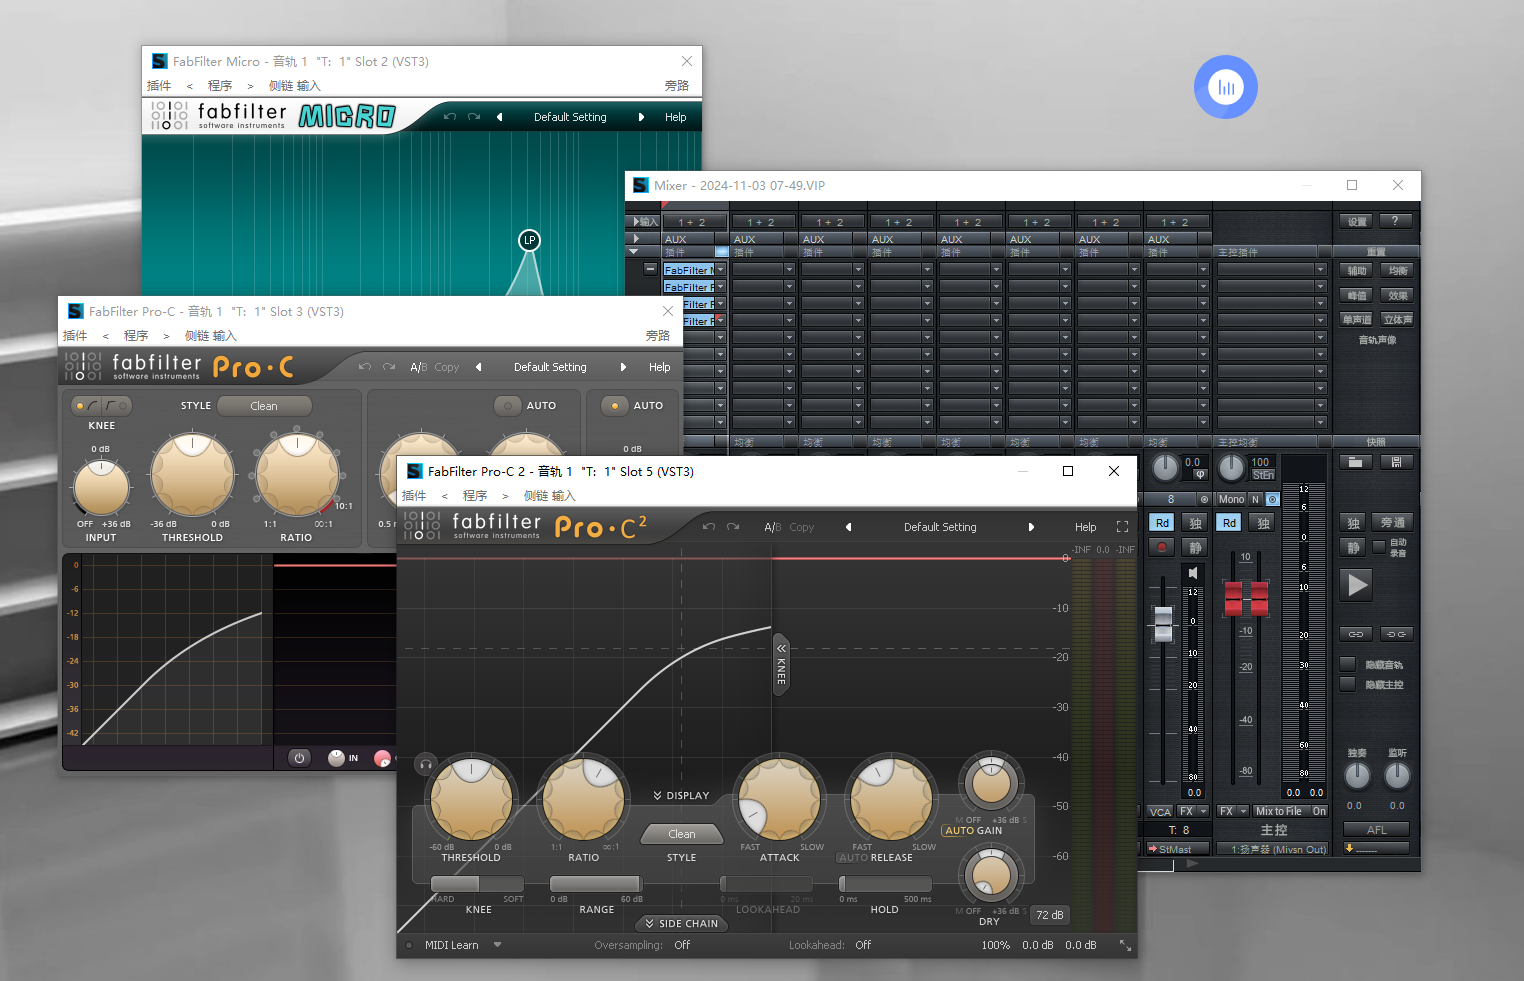The width and height of the screenshot is (1524, 981).
Task: Click the 重置 button in Mixer
Action: pyautogui.click(x=1376, y=252)
